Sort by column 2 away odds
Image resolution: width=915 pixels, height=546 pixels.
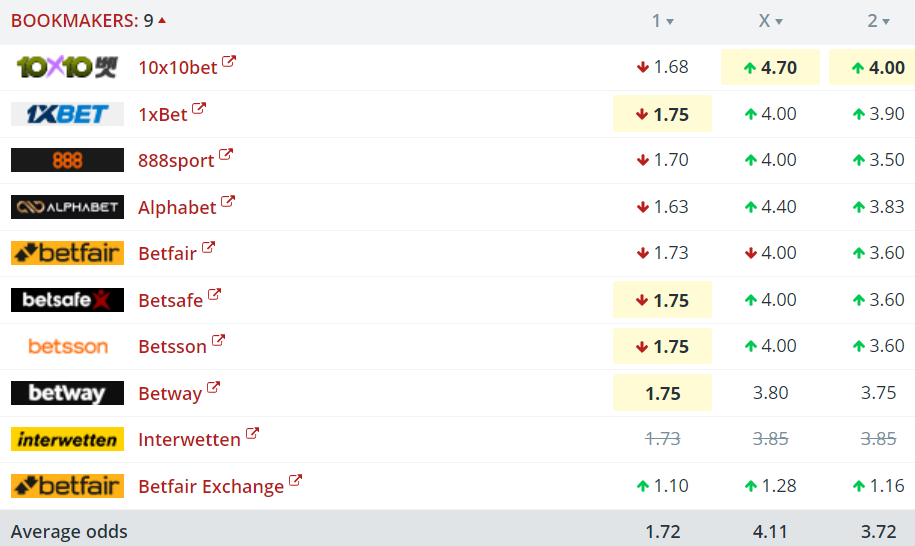(878, 21)
